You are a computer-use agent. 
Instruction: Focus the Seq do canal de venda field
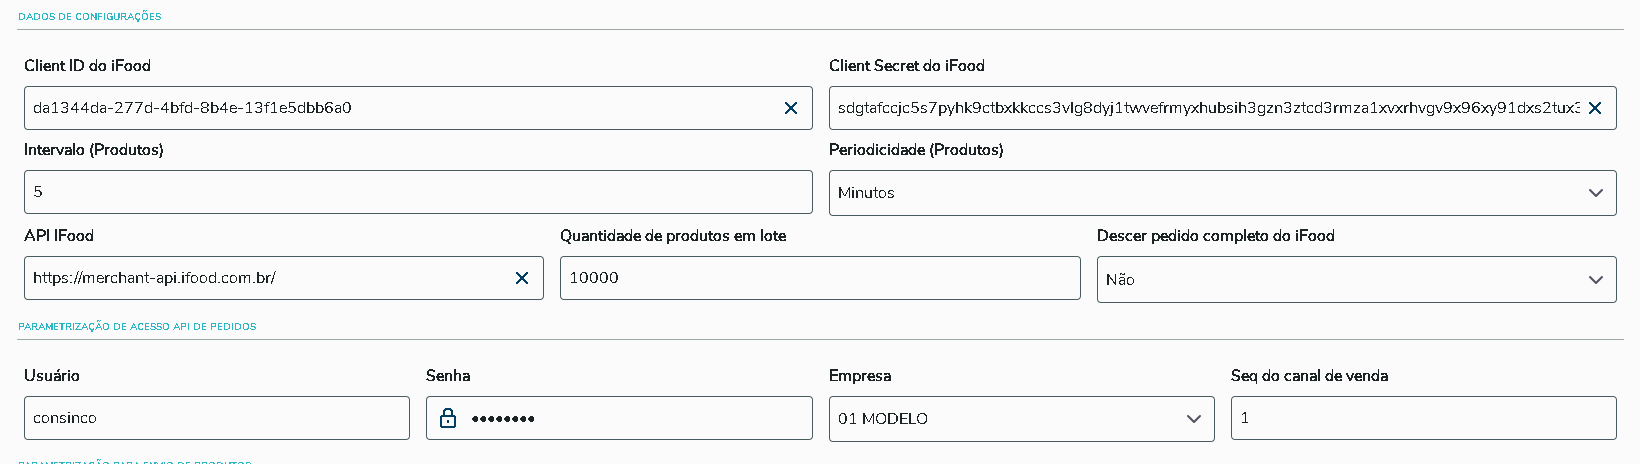1423,418
